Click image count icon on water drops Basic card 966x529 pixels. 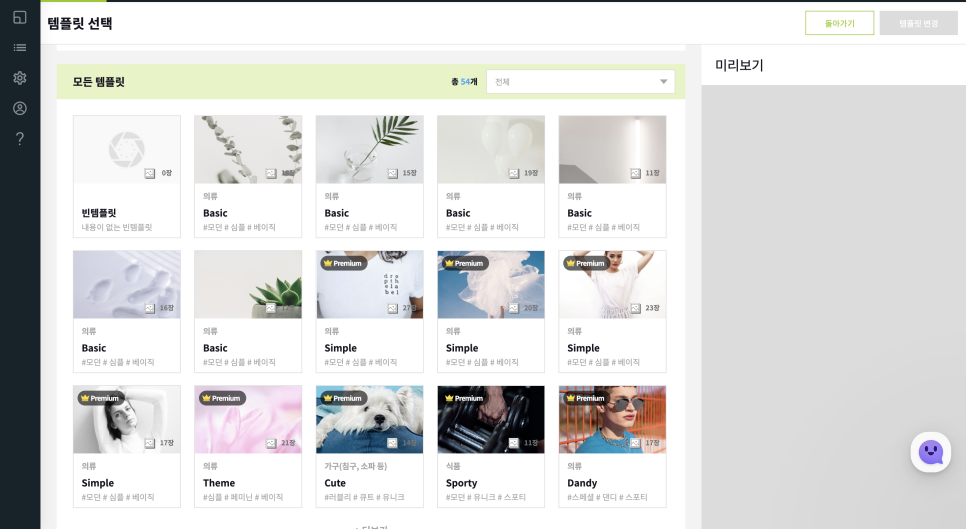(150, 308)
